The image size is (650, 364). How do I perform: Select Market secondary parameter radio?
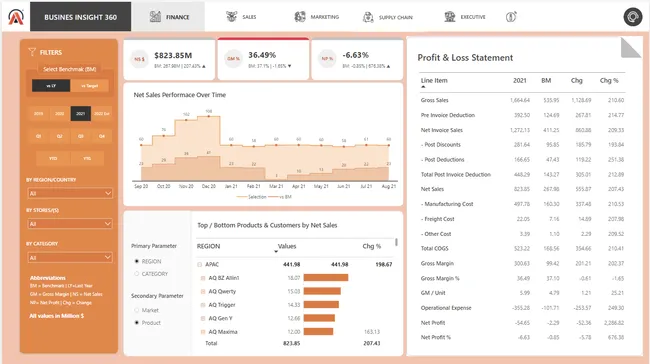137,310
